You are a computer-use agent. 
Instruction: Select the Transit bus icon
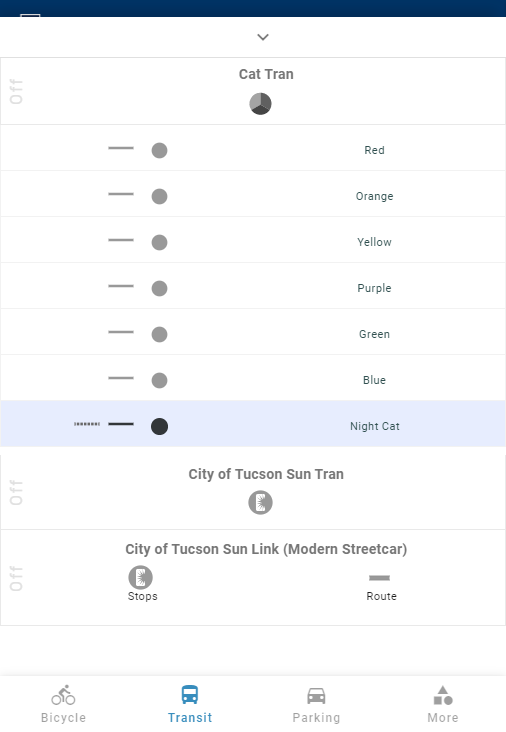(190, 695)
